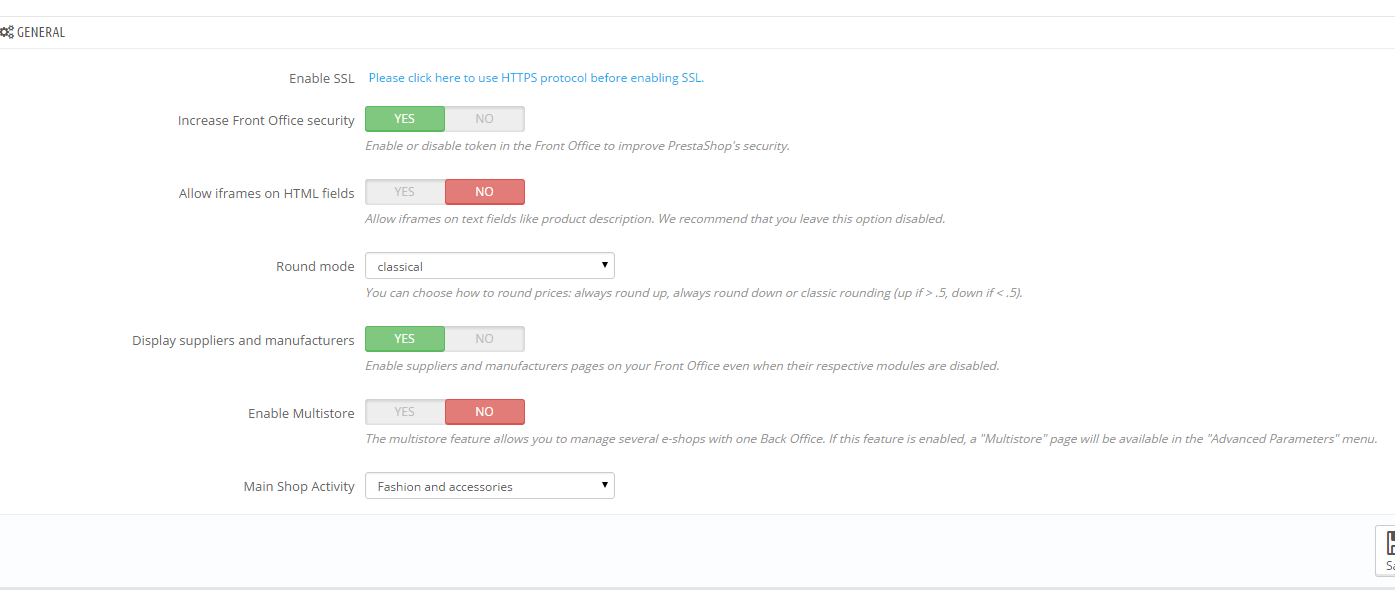The width and height of the screenshot is (1395, 602).
Task: Enable iframes on HTML fields with YES
Action: coord(405,192)
